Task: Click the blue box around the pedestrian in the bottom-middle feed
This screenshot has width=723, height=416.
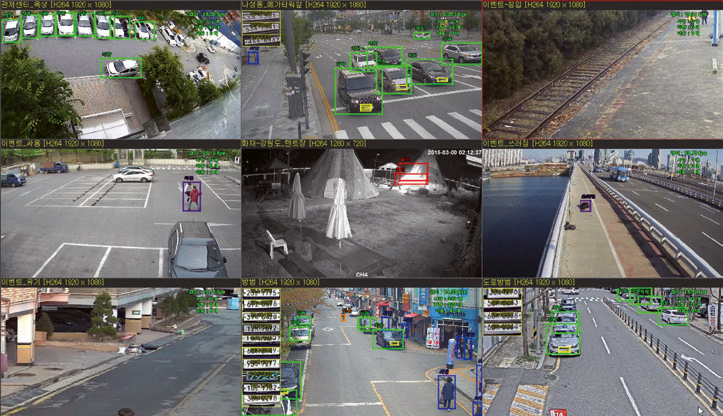Action: [447, 391]
